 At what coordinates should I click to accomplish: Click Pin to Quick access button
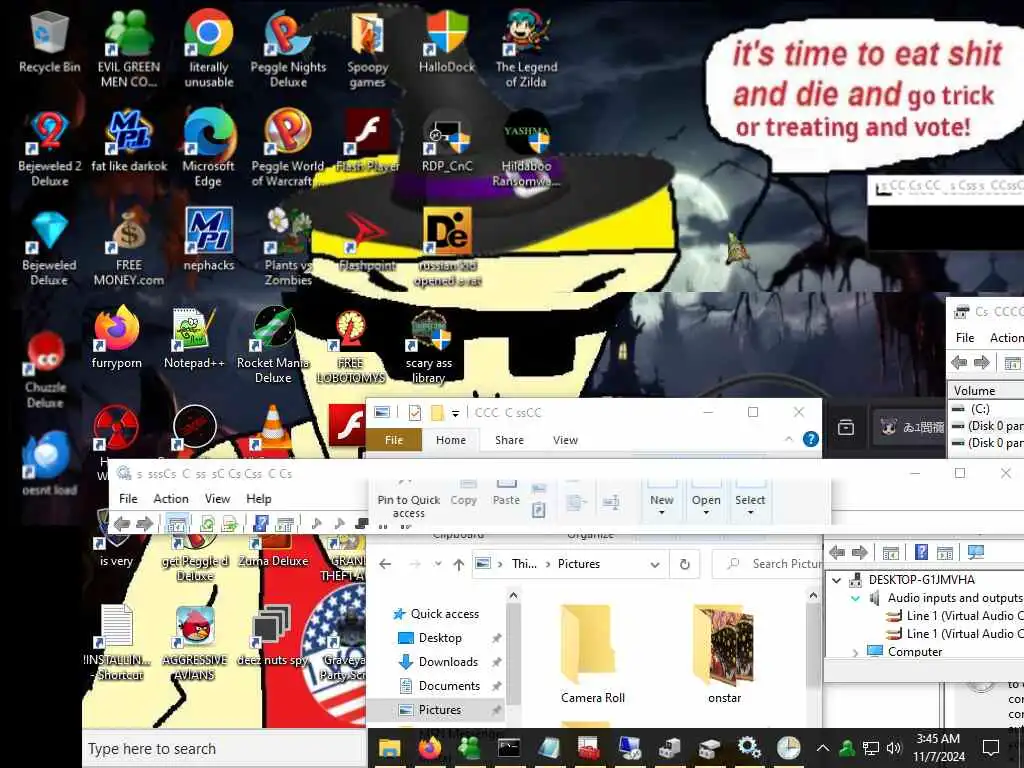pos(408,499)
